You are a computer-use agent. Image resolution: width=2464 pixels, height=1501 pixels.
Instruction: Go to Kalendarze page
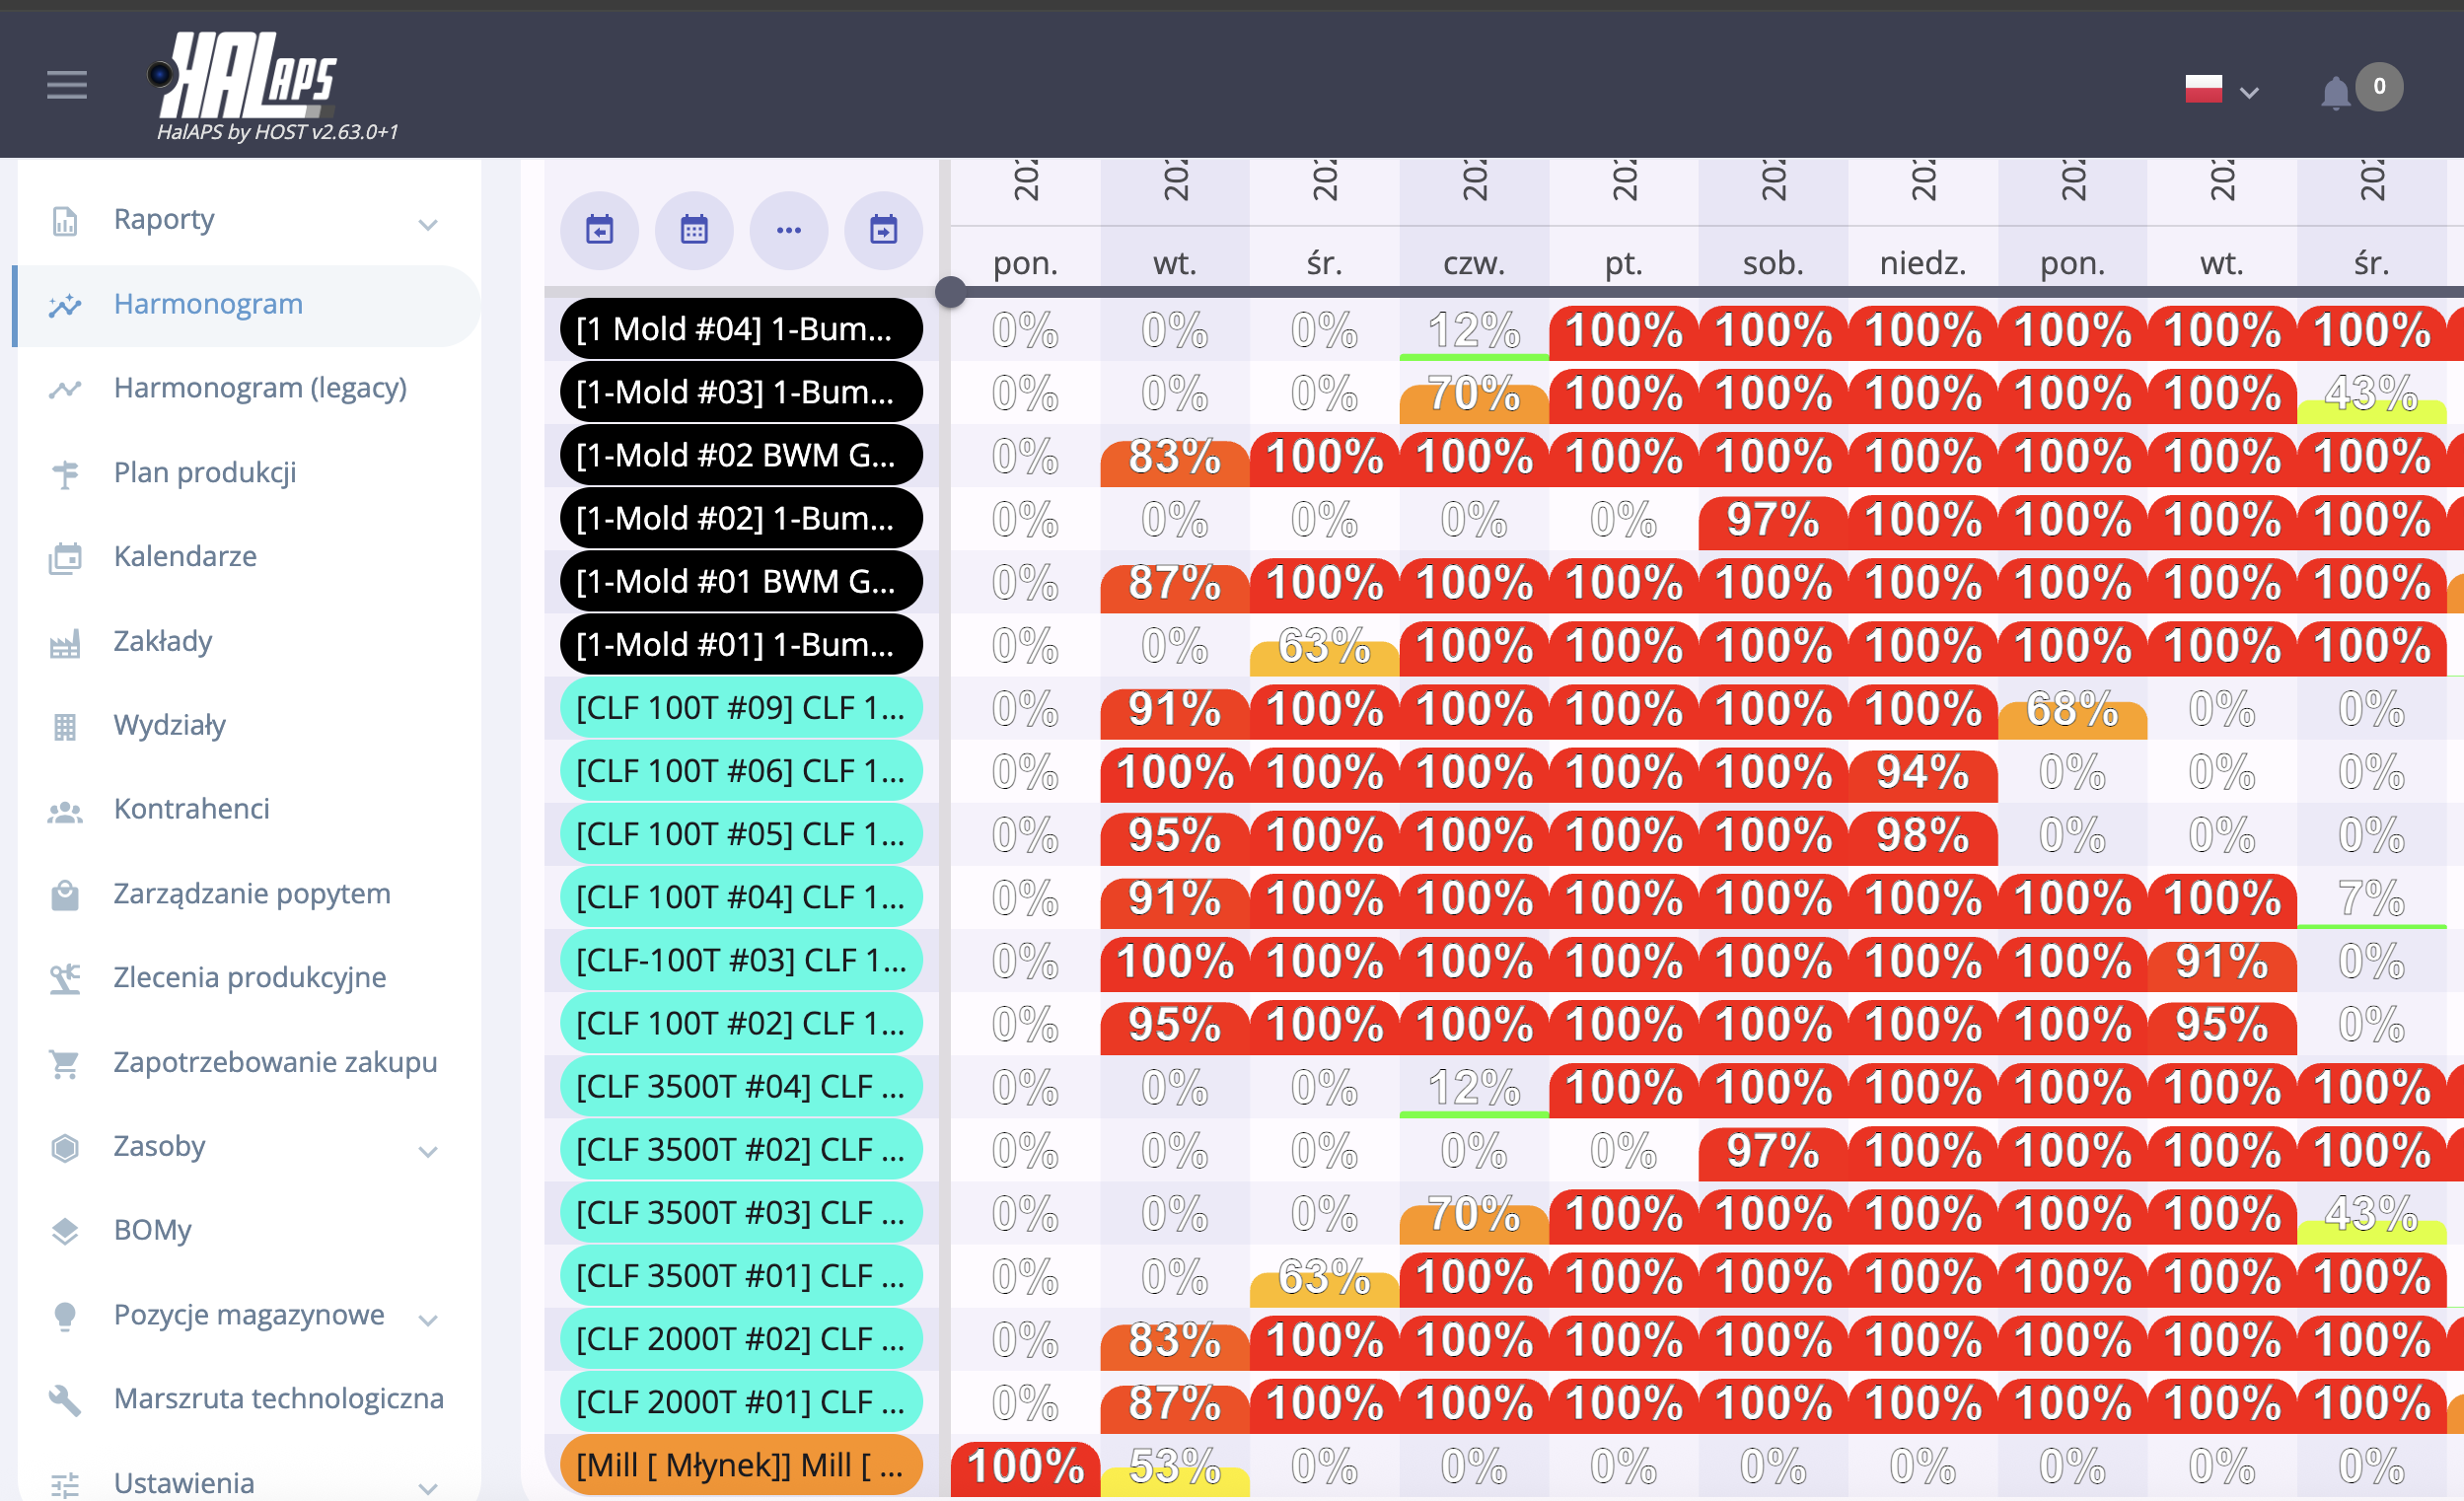(x=185, y=556)
